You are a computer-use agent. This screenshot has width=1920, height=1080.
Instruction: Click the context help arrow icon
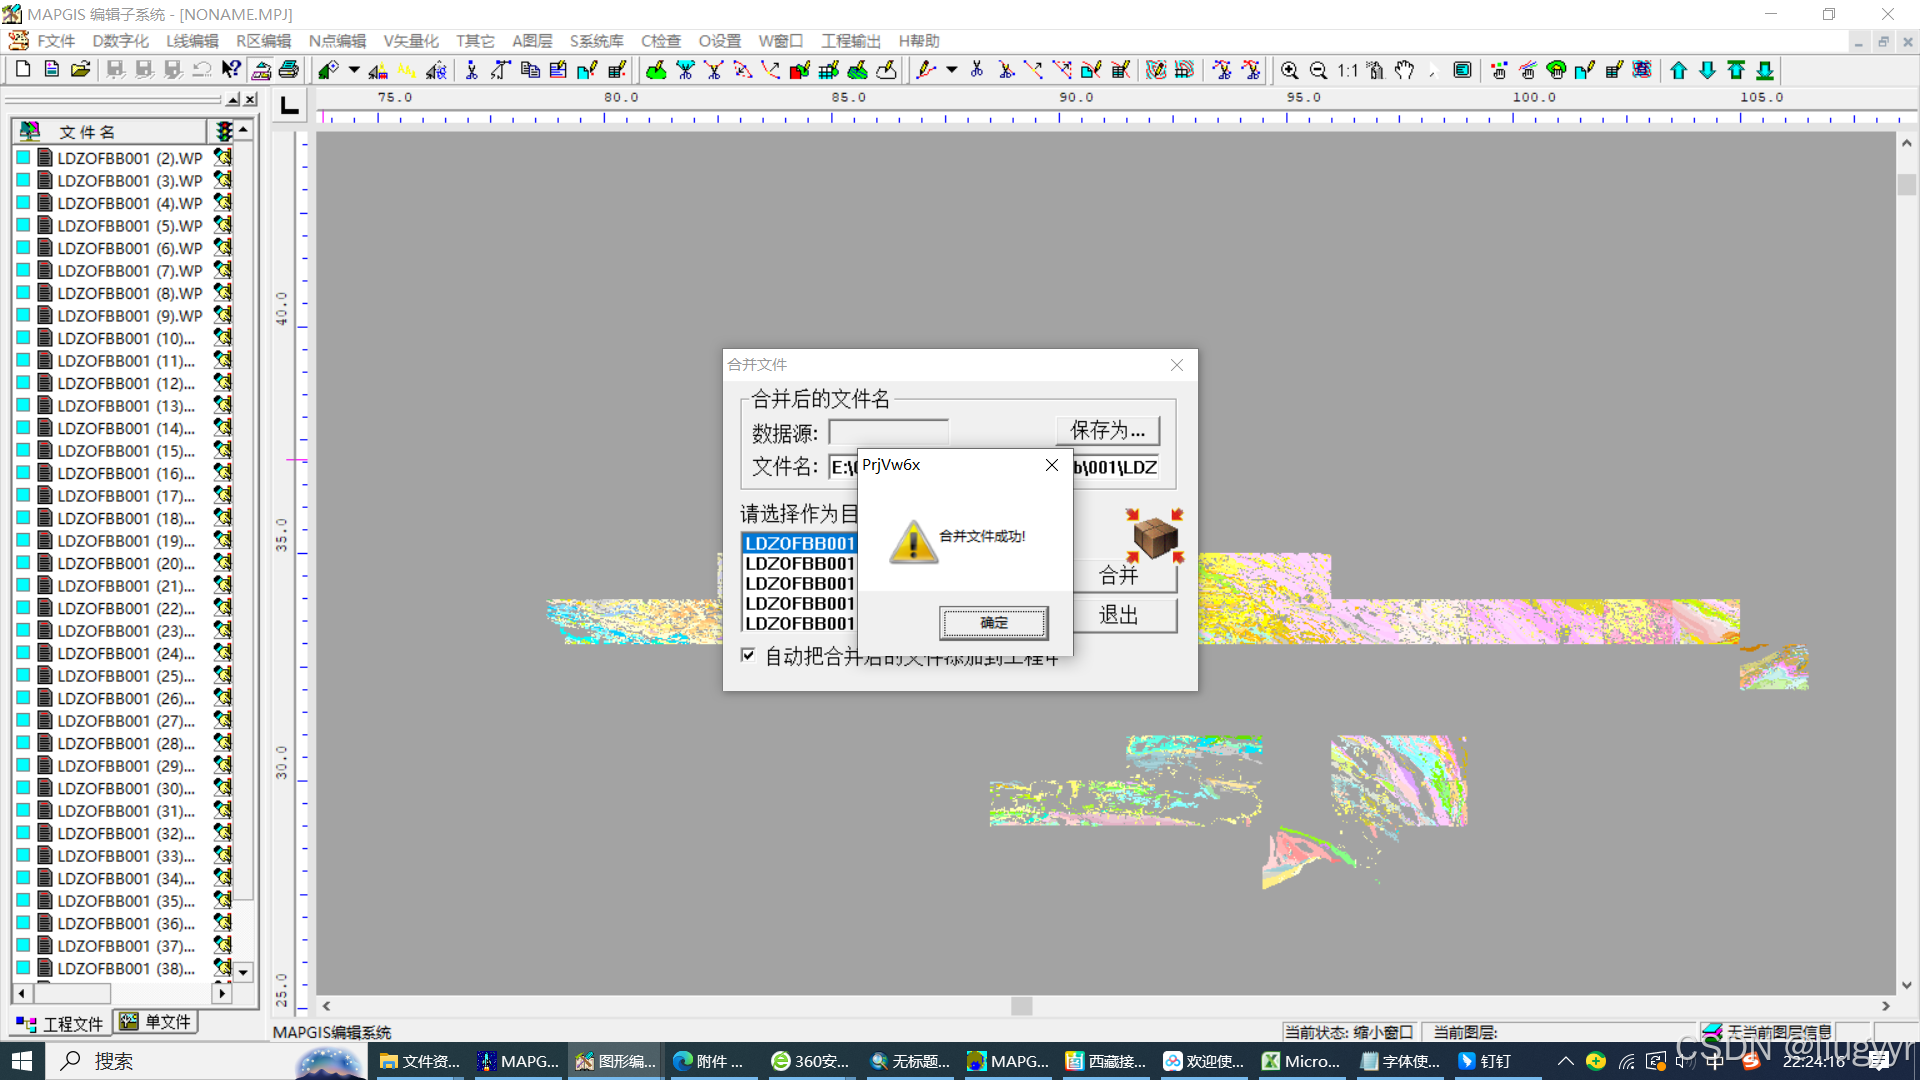[231, 70]
